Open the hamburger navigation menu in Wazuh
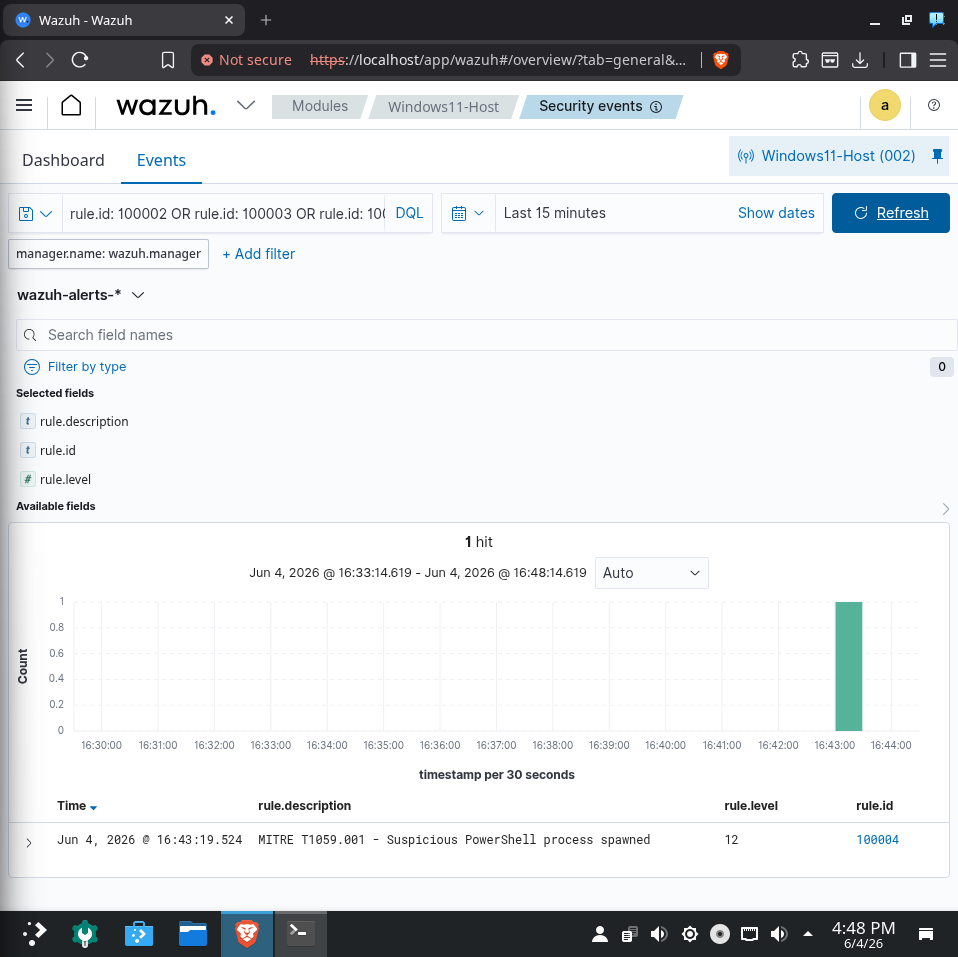Screen dimensions: 958x957 point(24,106)
